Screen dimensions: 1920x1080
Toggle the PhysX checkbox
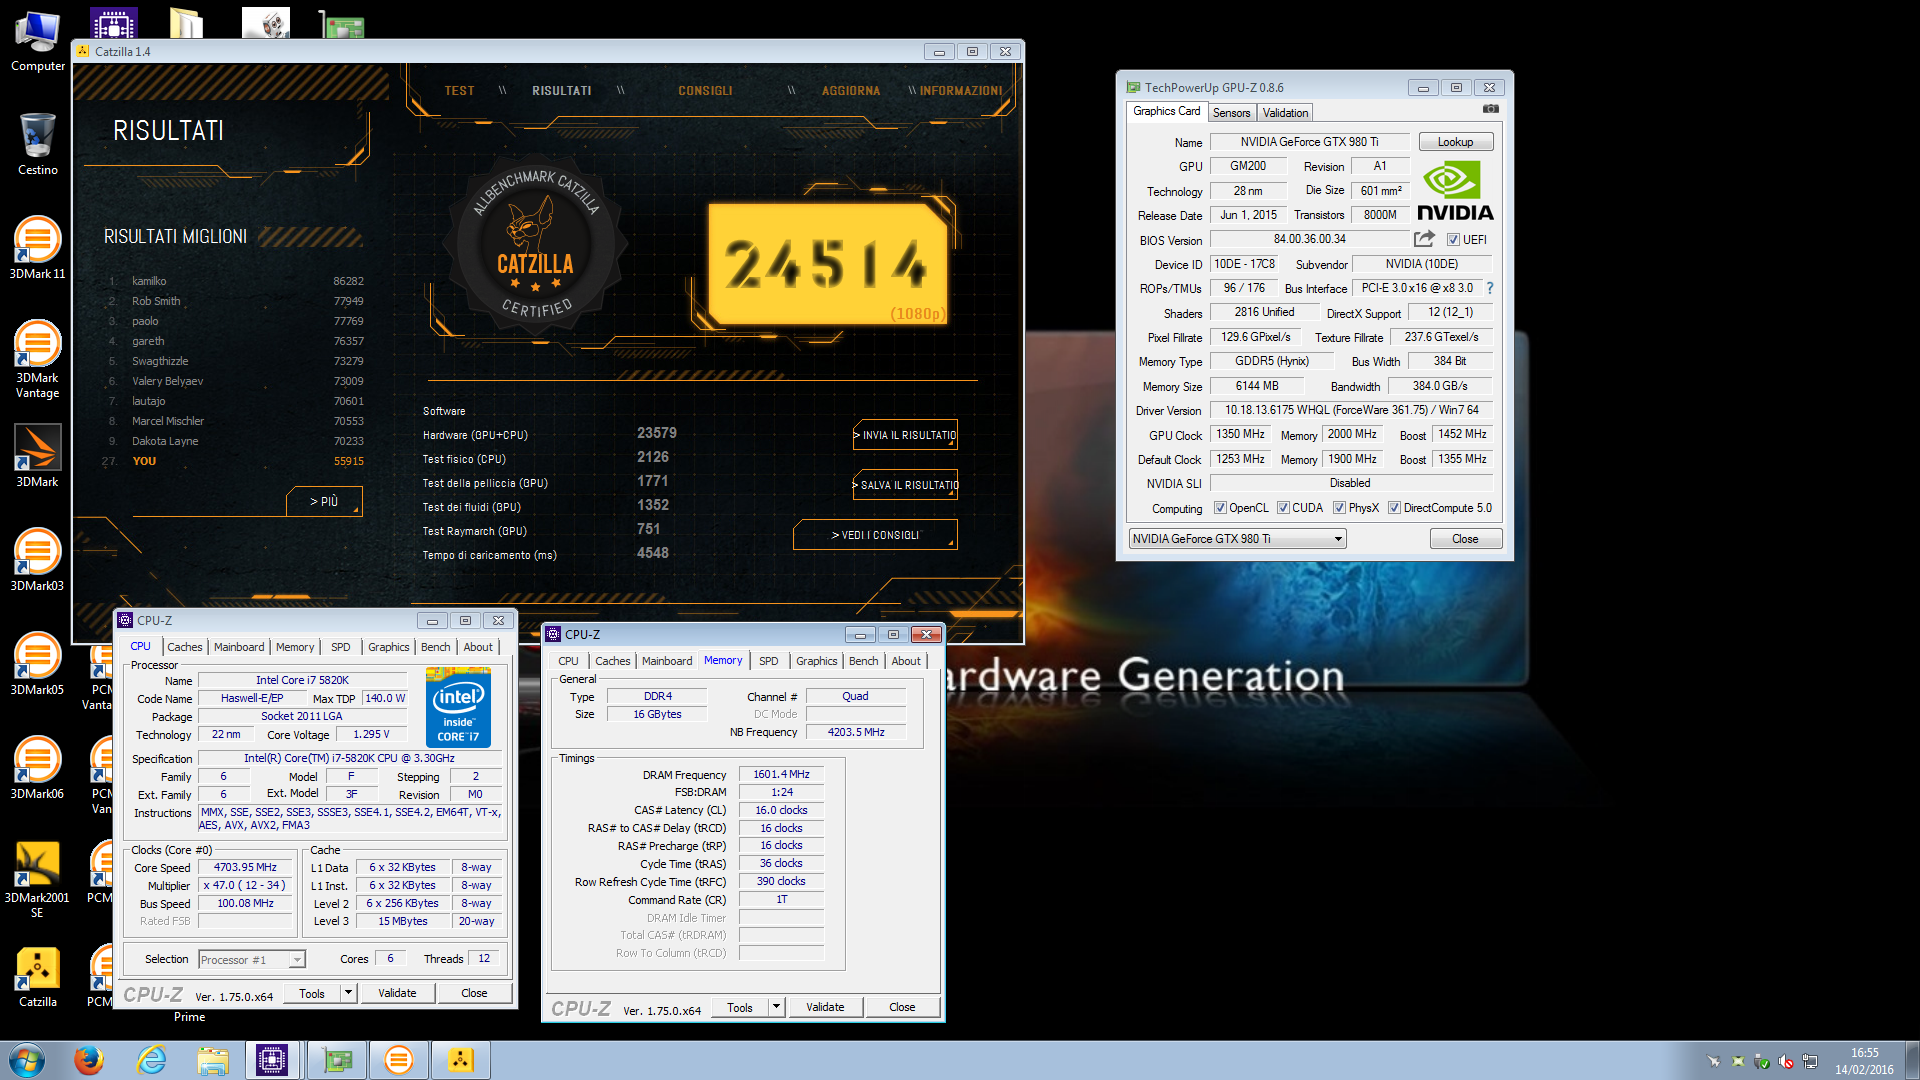point(1339,508)
